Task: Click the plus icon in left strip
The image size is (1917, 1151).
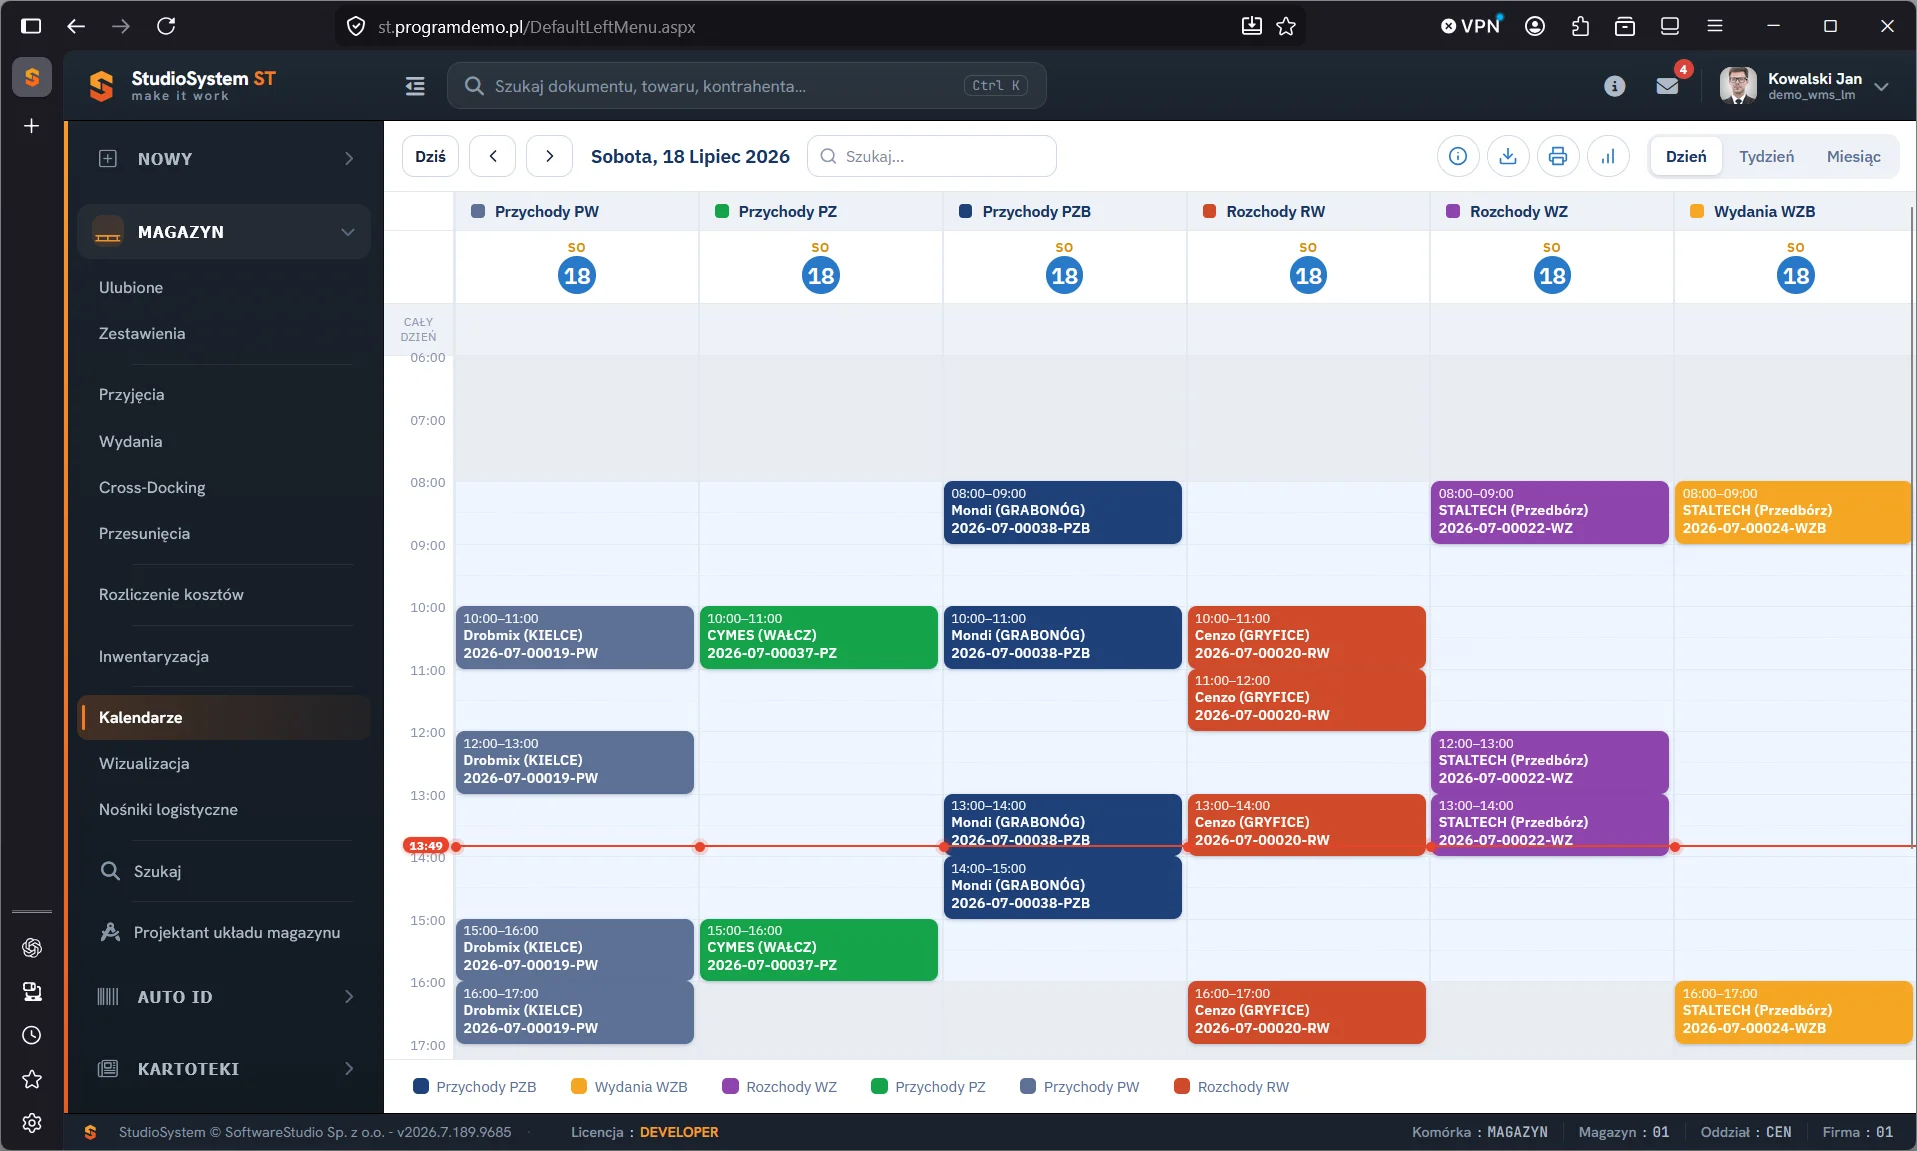Action: pos(32,126)
